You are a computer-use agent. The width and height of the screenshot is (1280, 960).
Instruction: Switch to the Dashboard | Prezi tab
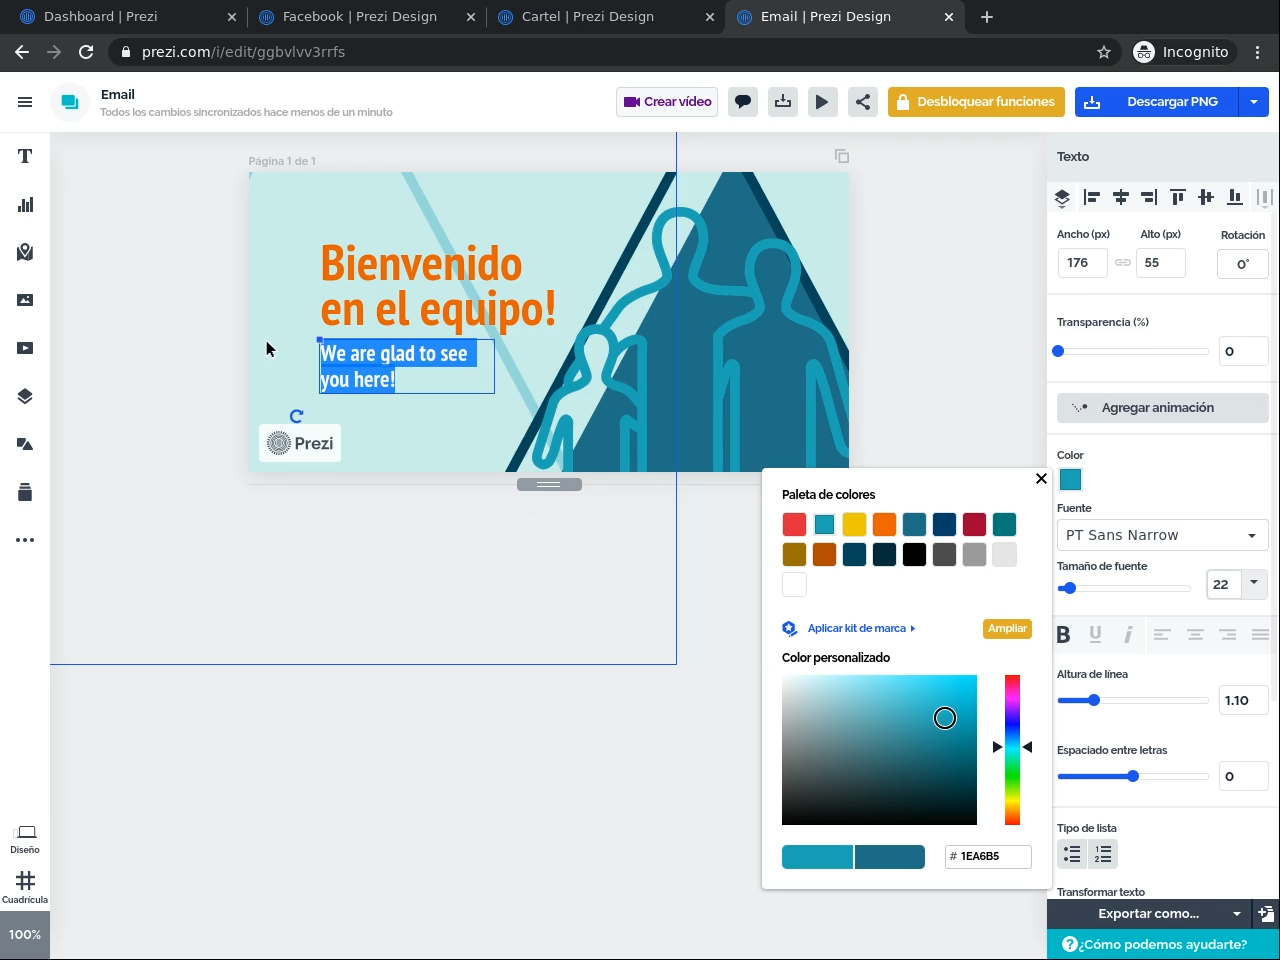coord(100,17)
